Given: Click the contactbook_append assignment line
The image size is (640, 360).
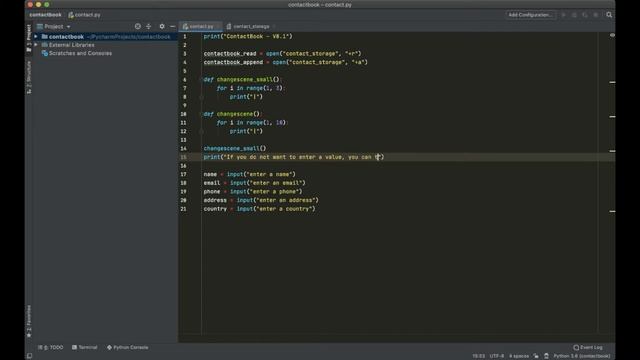Looking at the screenshot, I should [x=286, y=62].
